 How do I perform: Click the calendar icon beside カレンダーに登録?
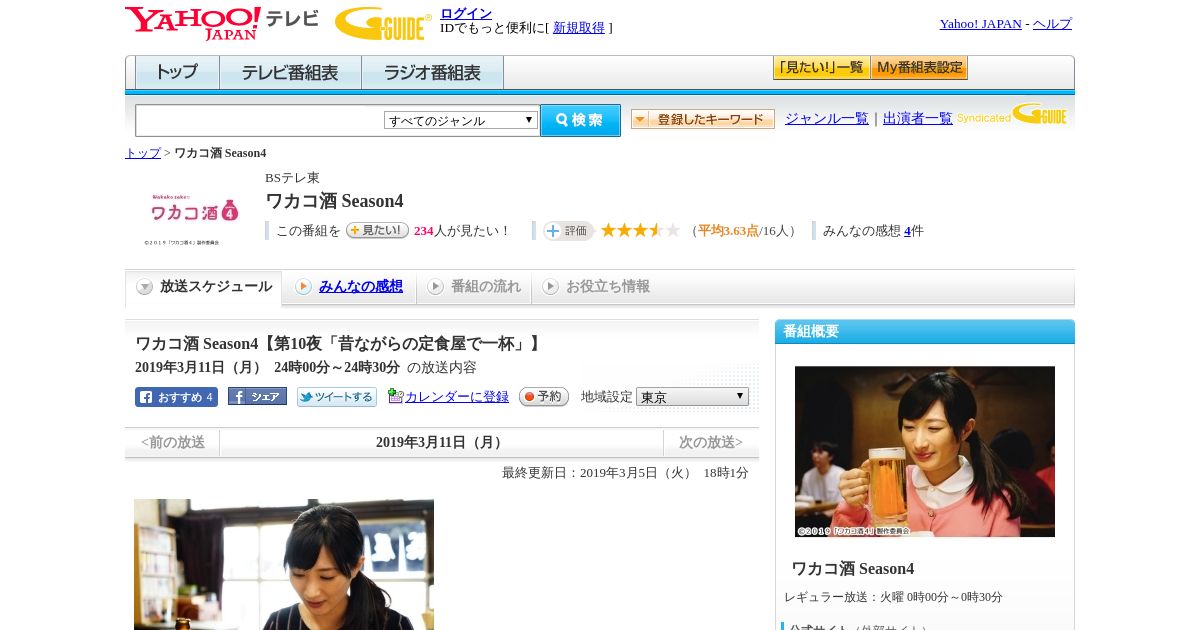(x=395, y=396)
